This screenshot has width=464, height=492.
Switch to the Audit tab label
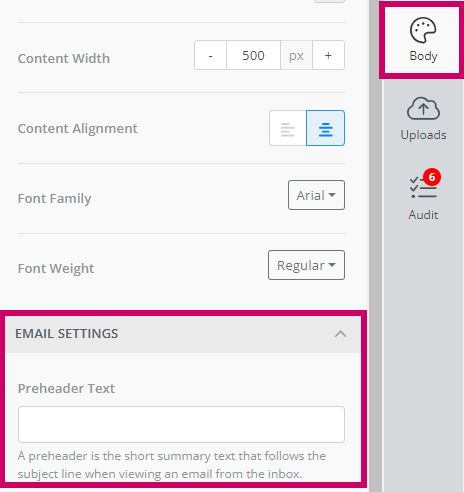point(423,215)
